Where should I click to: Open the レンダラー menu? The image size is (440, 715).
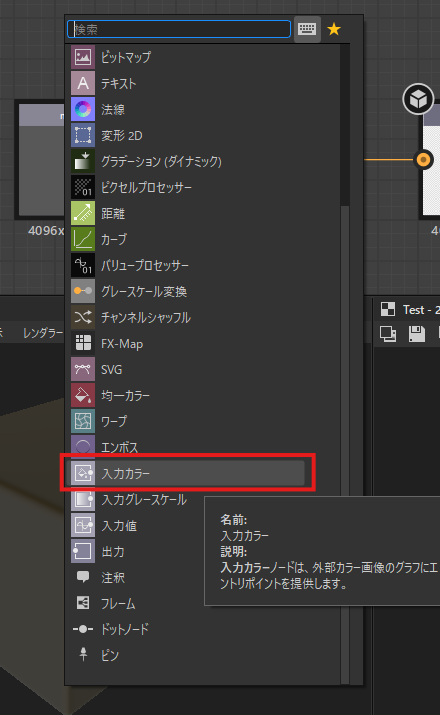pos(43,333)
